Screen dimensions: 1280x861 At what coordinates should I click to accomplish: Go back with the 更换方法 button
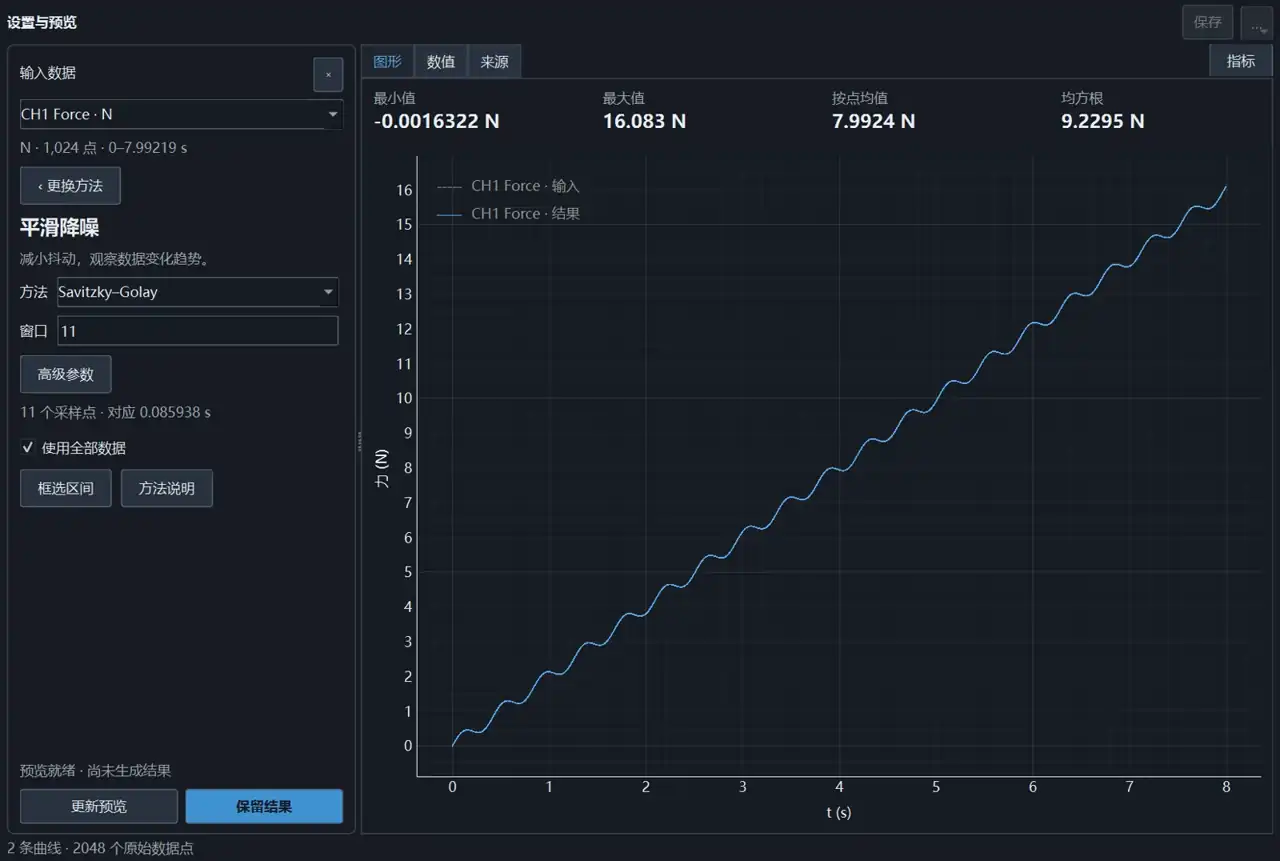(x=70, y=186)
